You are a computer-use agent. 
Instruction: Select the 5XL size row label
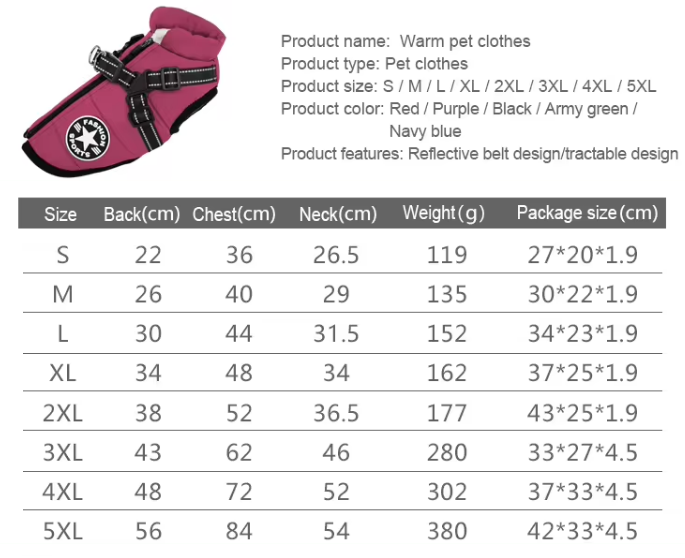[63, 531]
